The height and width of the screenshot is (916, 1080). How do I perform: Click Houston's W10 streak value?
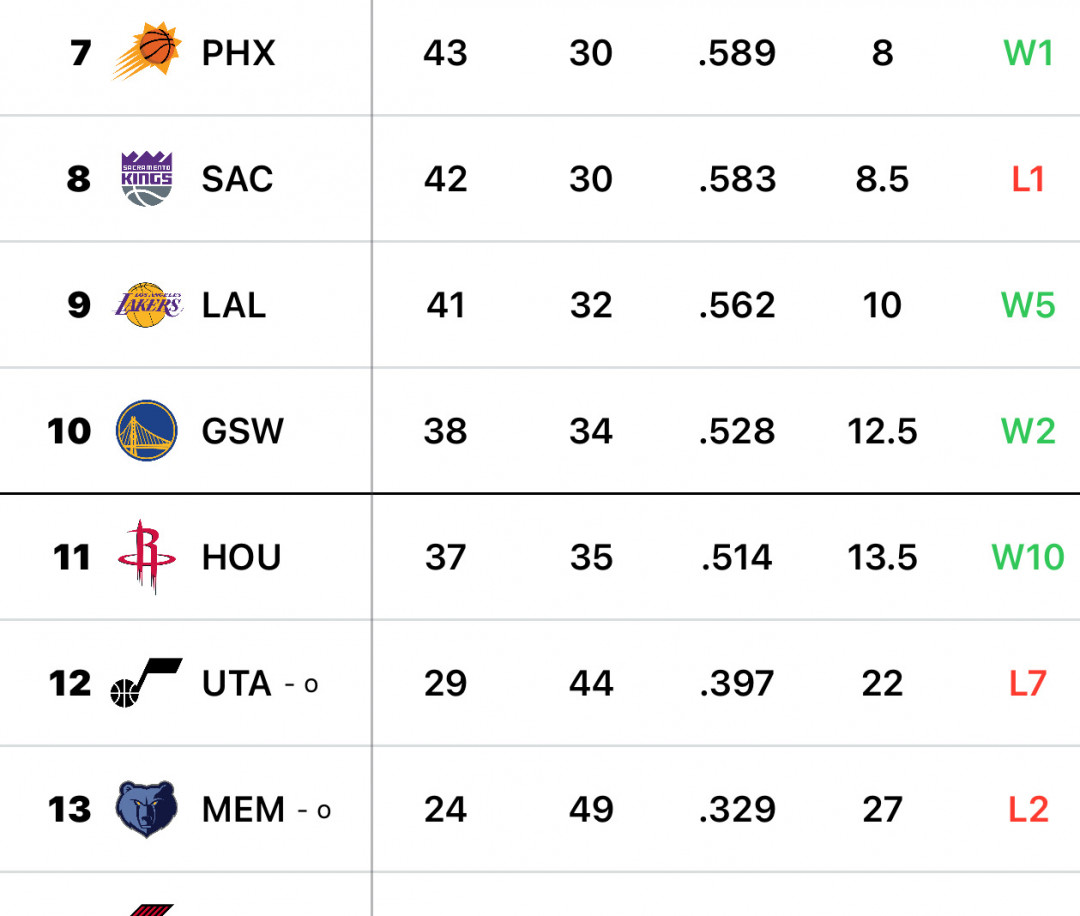(x=1028, y=557)
